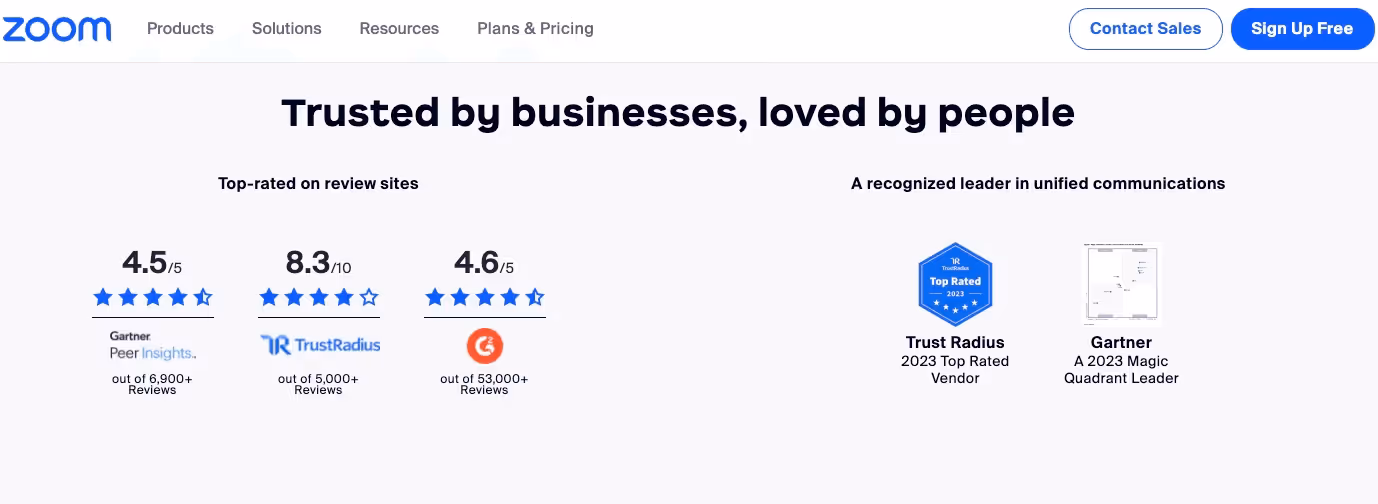Click the 8.3 rating star row
Screen dimensions: 1378x504
pos(319,297)
